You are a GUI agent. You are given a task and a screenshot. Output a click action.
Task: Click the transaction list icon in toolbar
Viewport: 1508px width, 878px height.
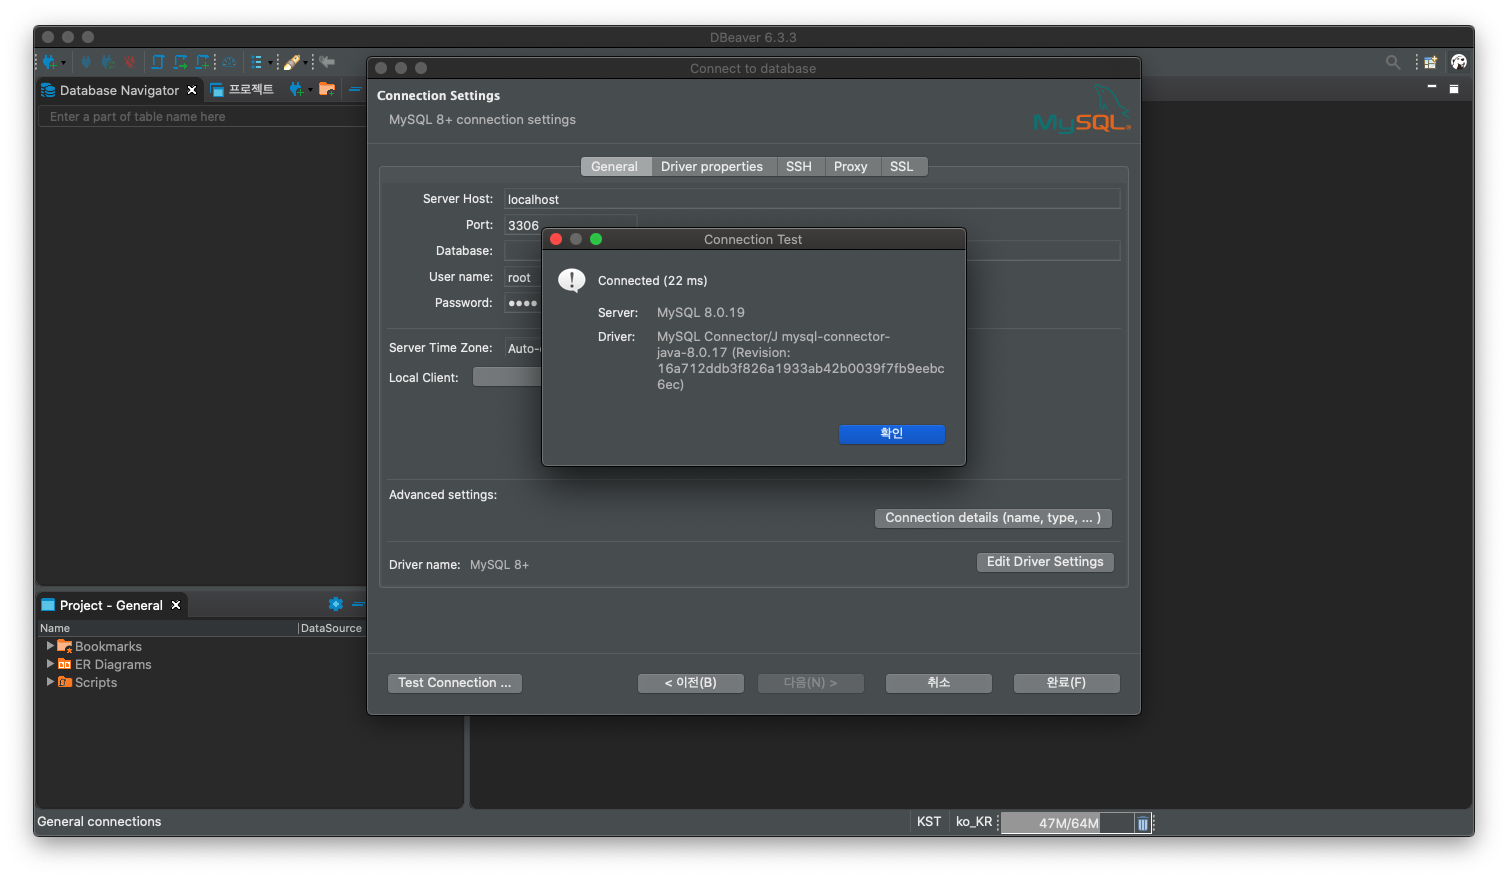pos(257,62)
